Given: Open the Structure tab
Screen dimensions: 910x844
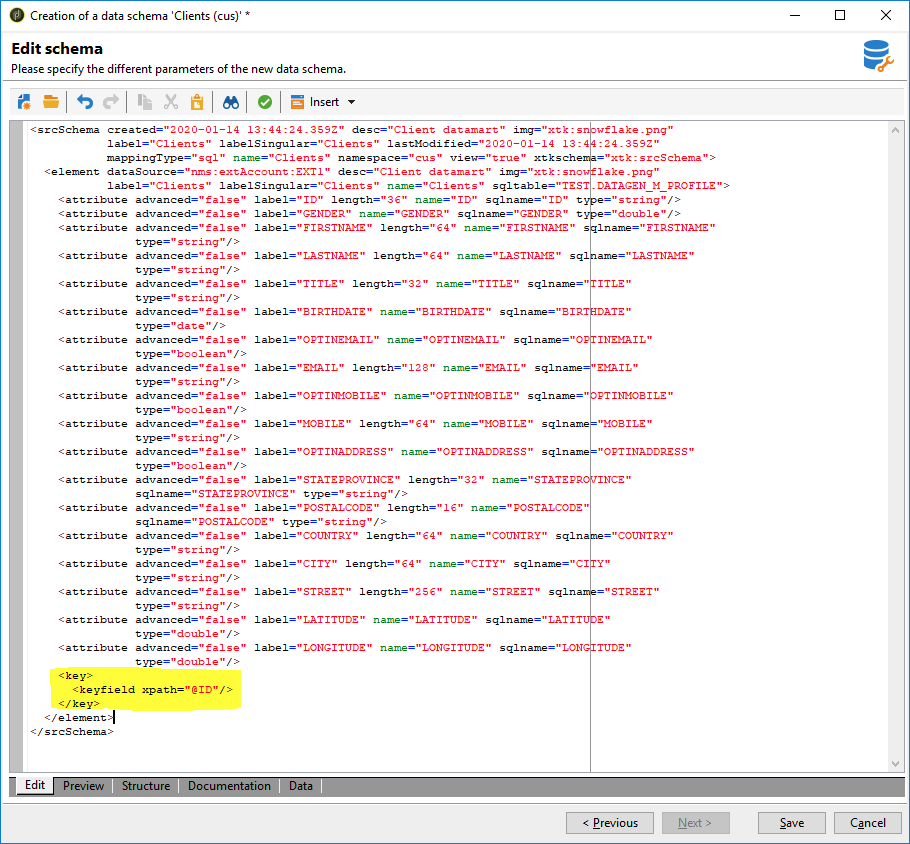Looking at the screenshot, I should [x=146, y=786].
